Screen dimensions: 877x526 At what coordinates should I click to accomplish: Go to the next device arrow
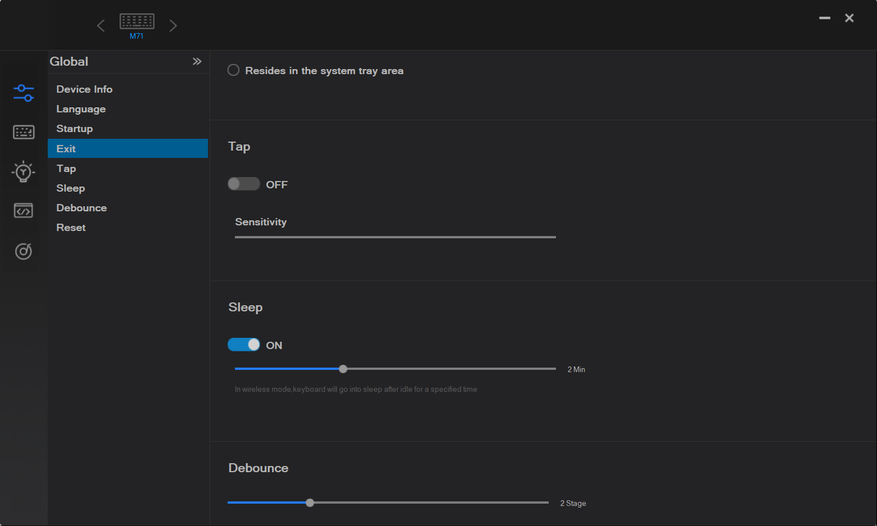point(173,25)
